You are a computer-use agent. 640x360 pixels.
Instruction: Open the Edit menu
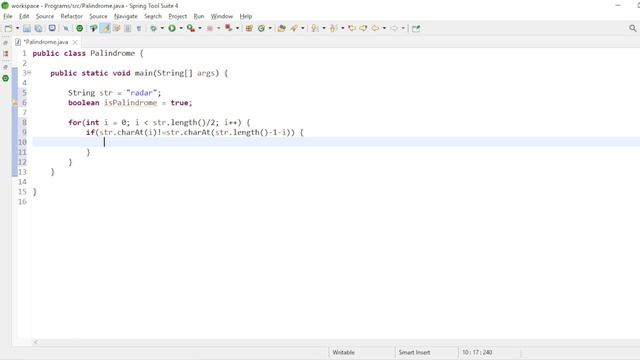[24, 16]
